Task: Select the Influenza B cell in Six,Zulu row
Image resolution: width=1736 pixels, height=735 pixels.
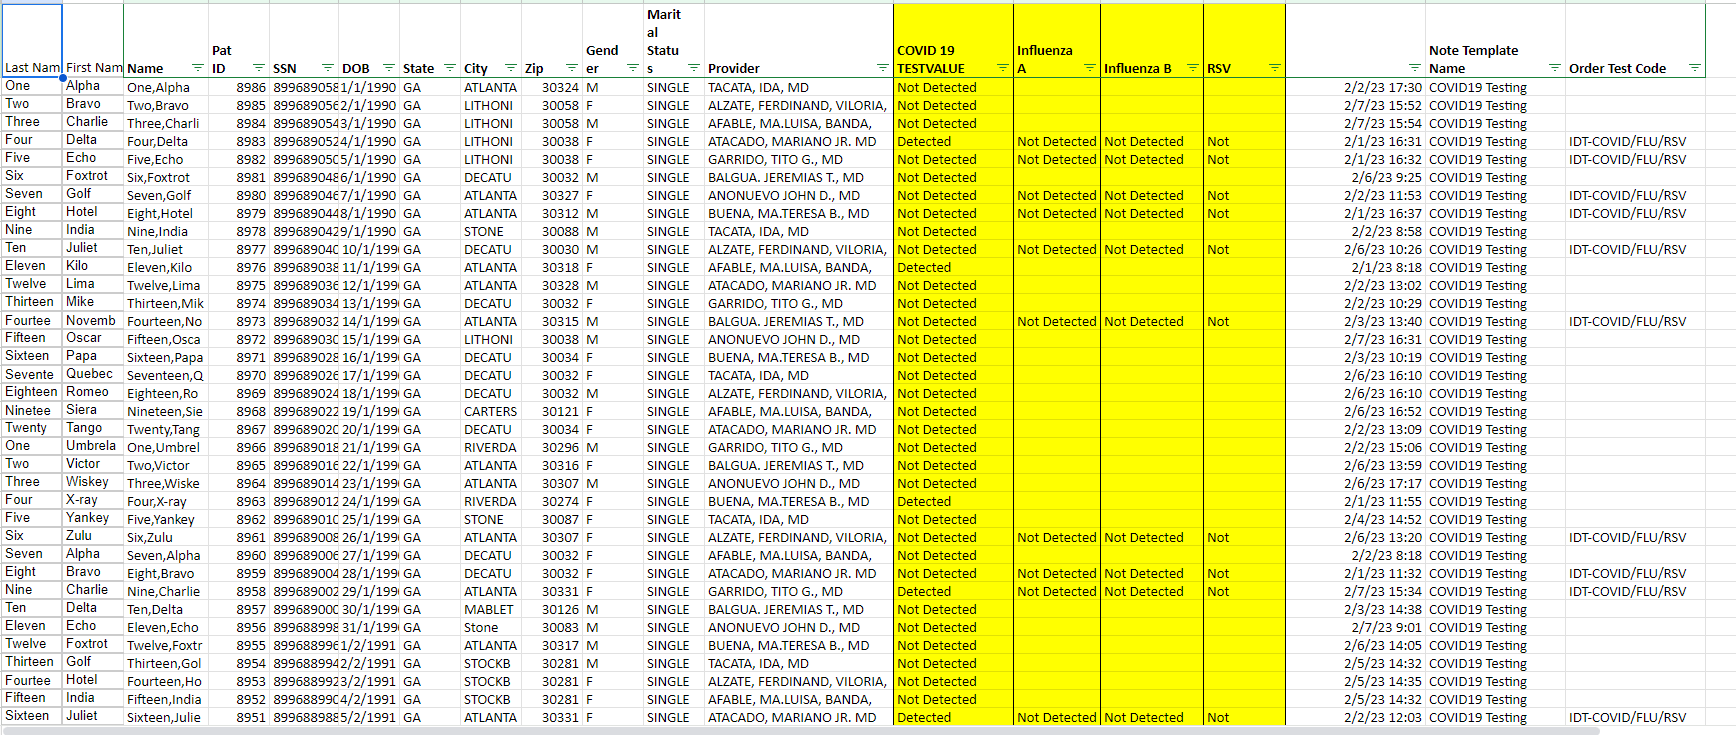Action: pyautogui.click(x=1152, y=537)
